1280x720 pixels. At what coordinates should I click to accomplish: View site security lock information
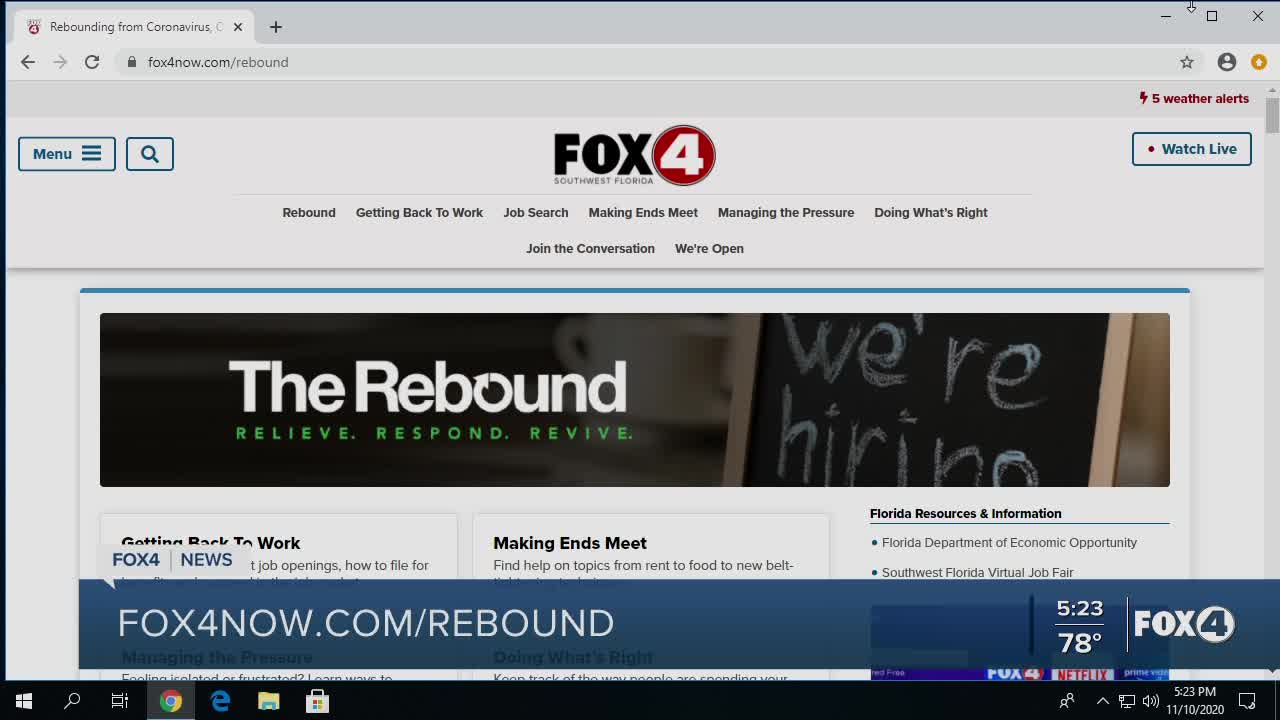tap(131, 62)
